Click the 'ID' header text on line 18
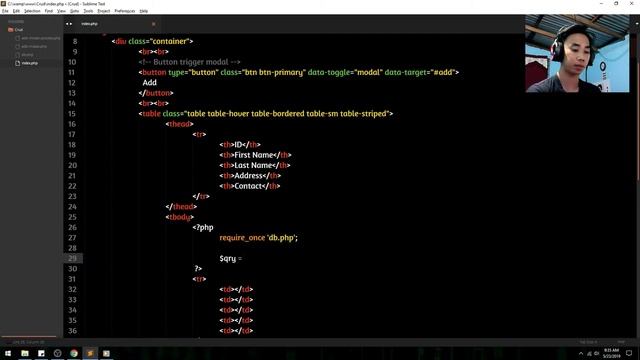The height and width of the screenshot is (360, 640). coord(238,145)
